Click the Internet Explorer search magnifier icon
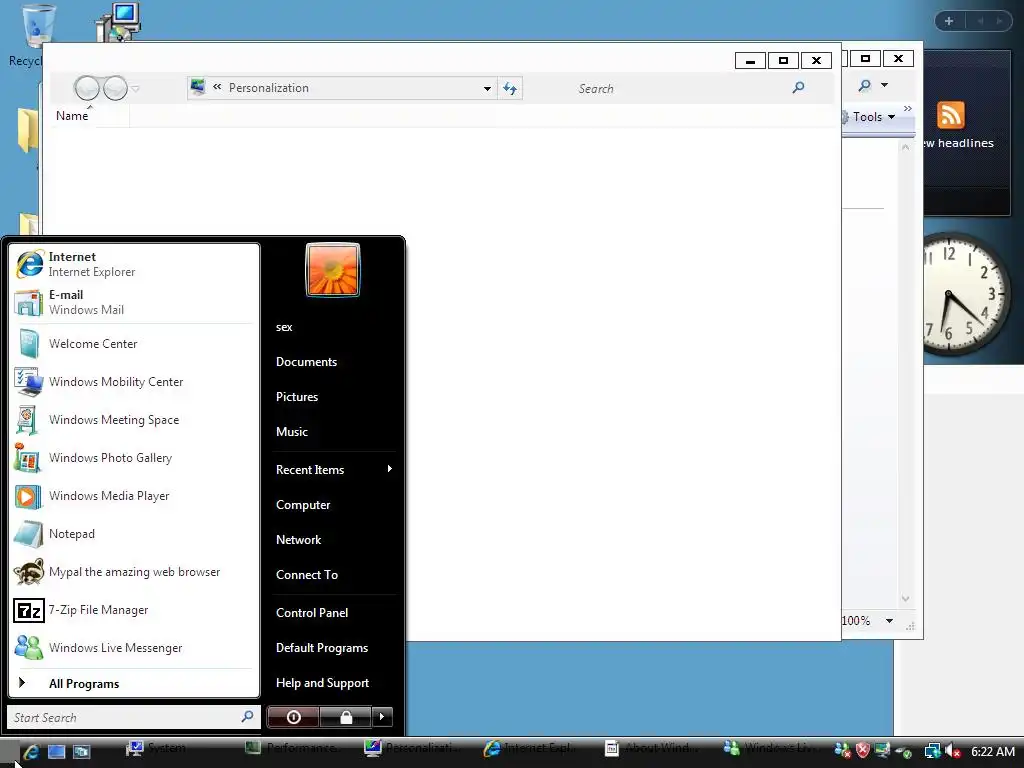1024x768 pixels. tap(865, 85)
